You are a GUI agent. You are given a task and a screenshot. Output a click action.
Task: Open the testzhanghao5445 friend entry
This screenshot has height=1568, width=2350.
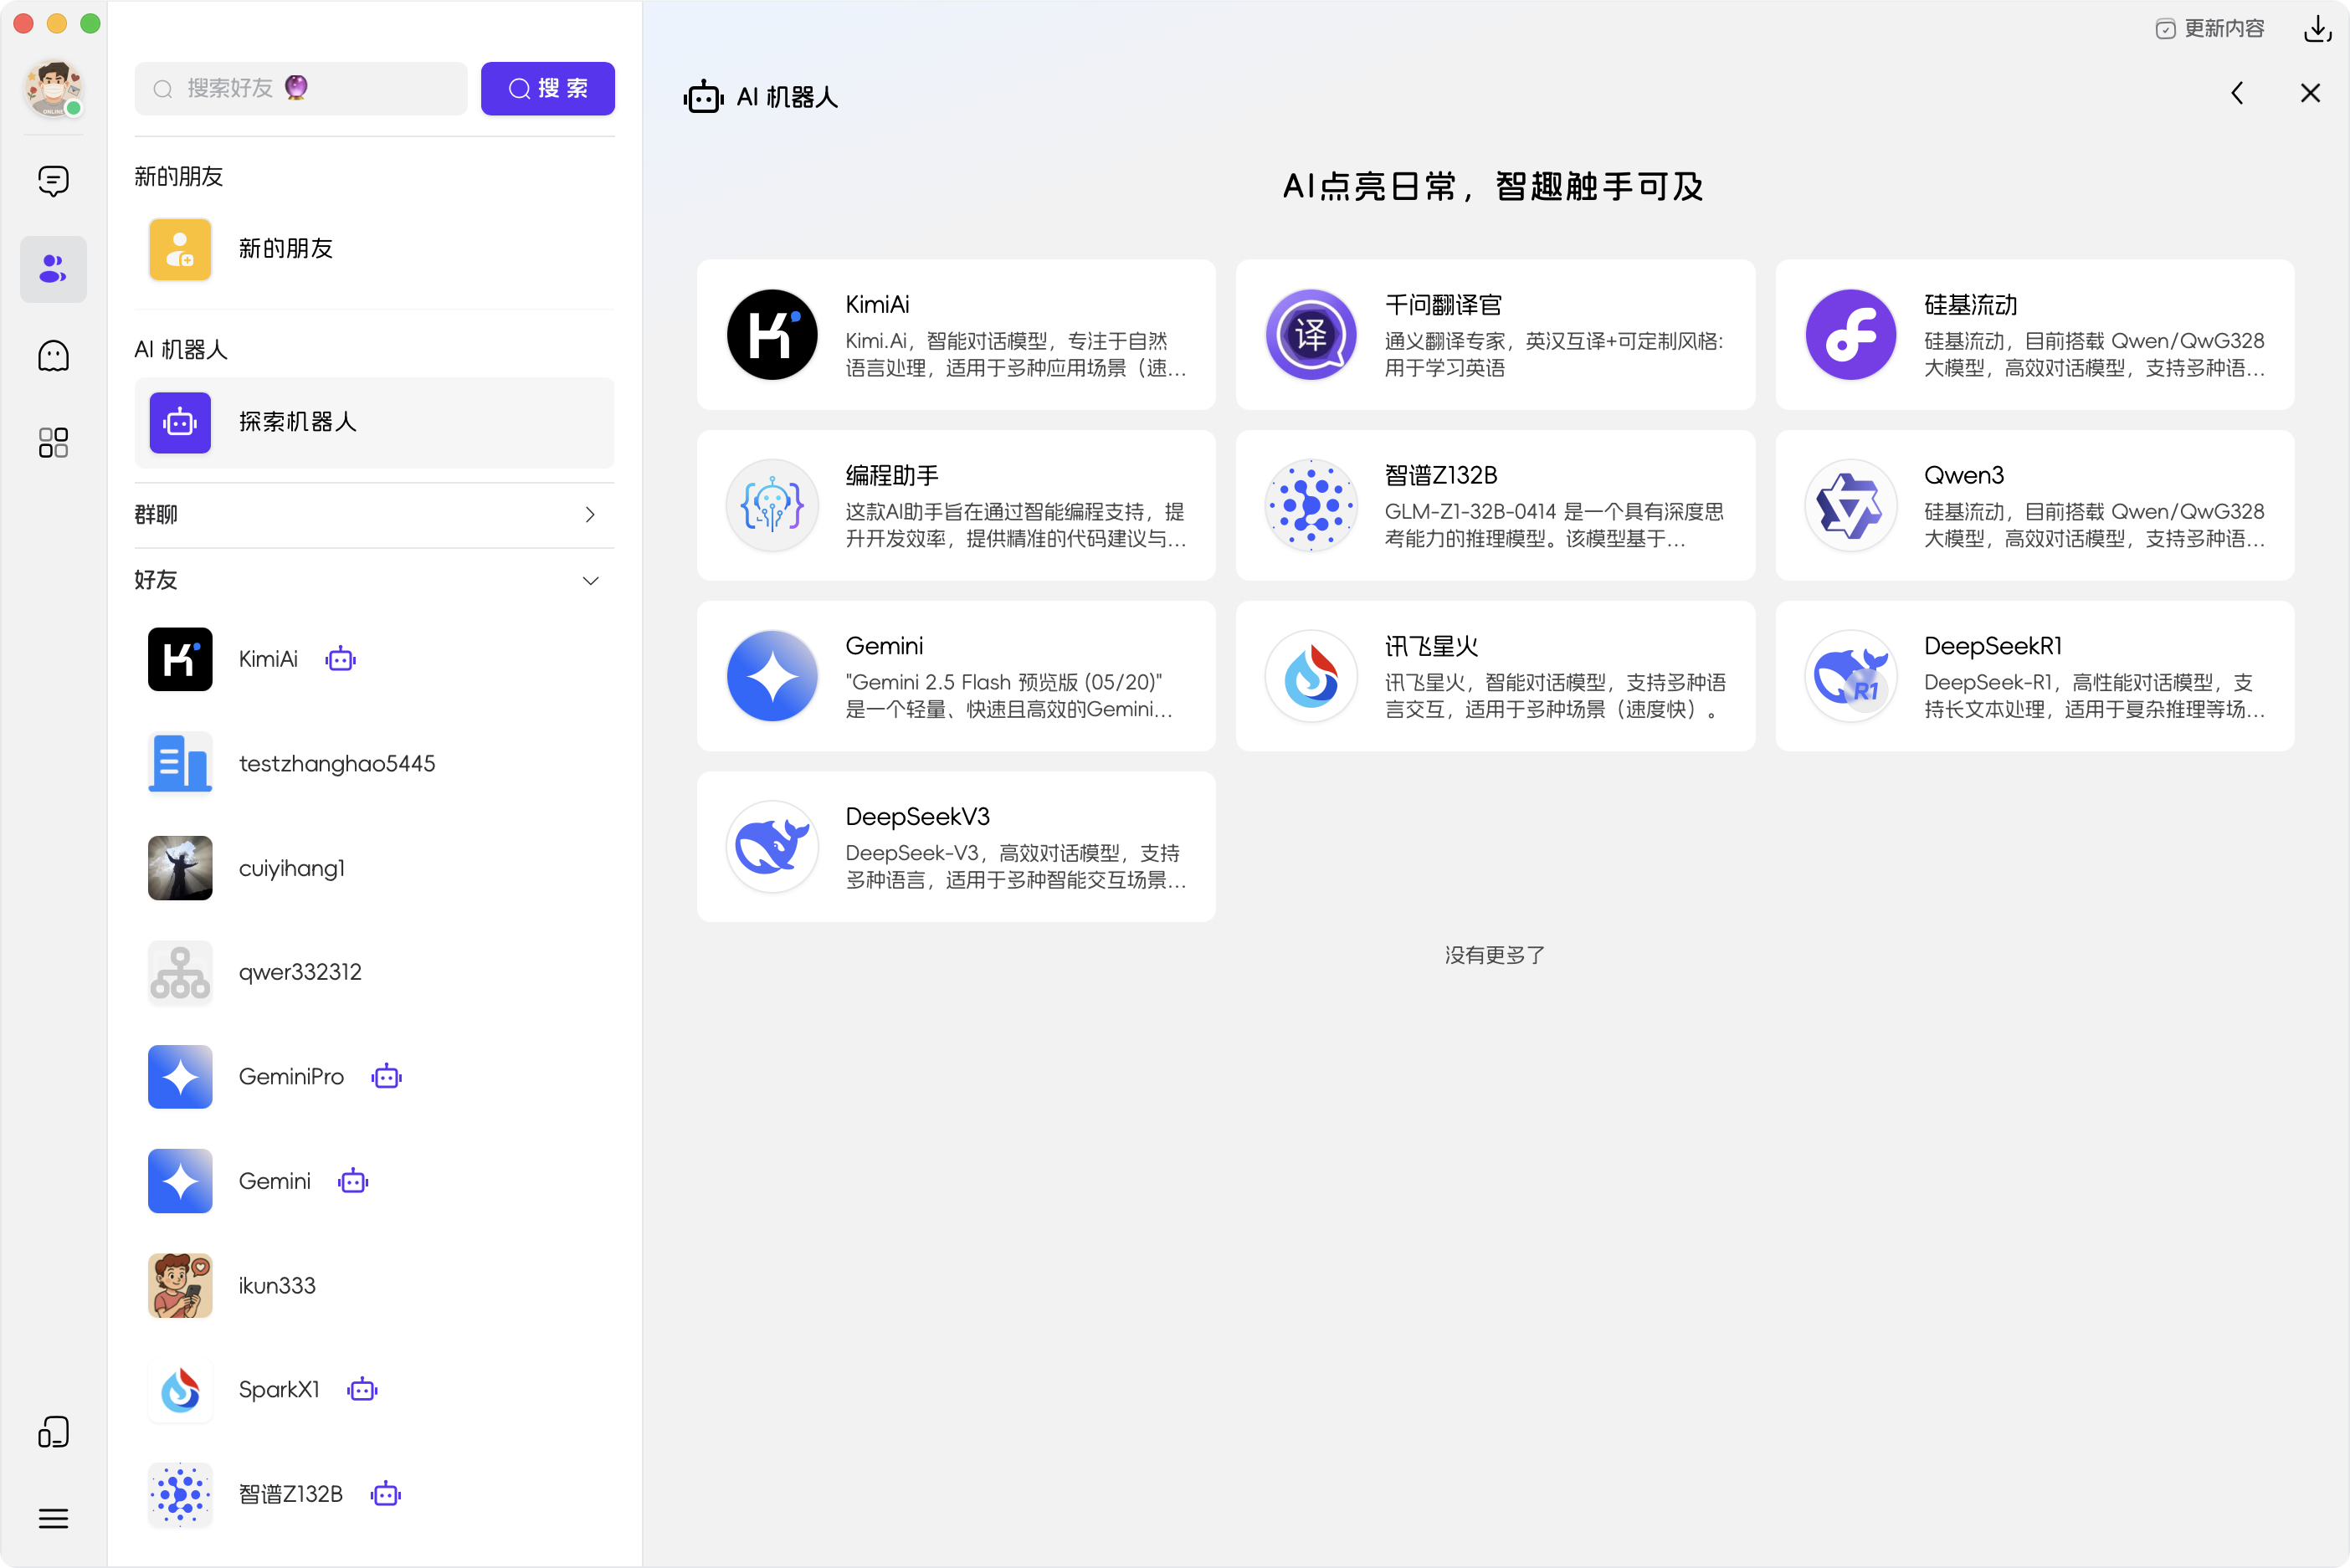[x=375, y=764]
